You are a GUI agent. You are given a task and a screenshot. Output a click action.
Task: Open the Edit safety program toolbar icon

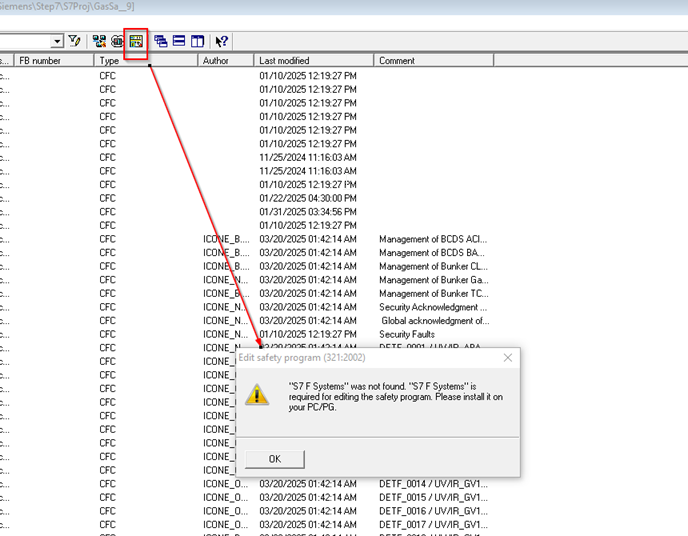136,41
